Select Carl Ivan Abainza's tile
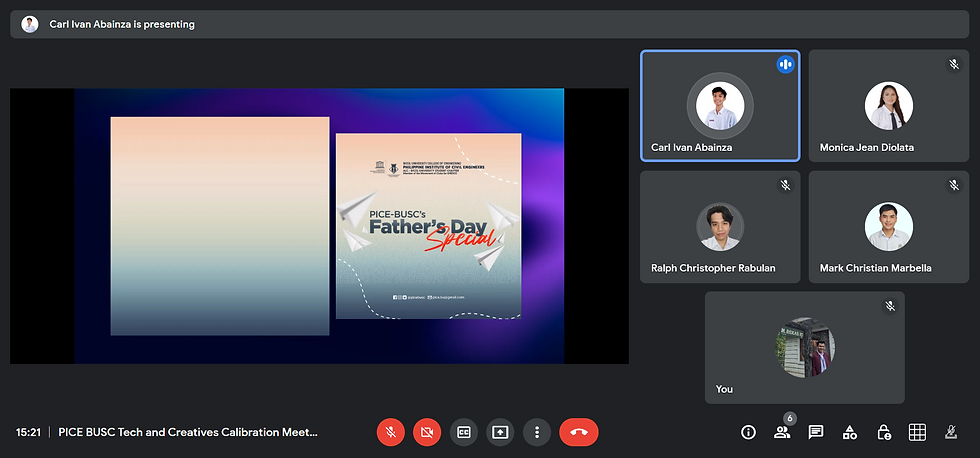980x458 pixels. [x=720, y=106]
